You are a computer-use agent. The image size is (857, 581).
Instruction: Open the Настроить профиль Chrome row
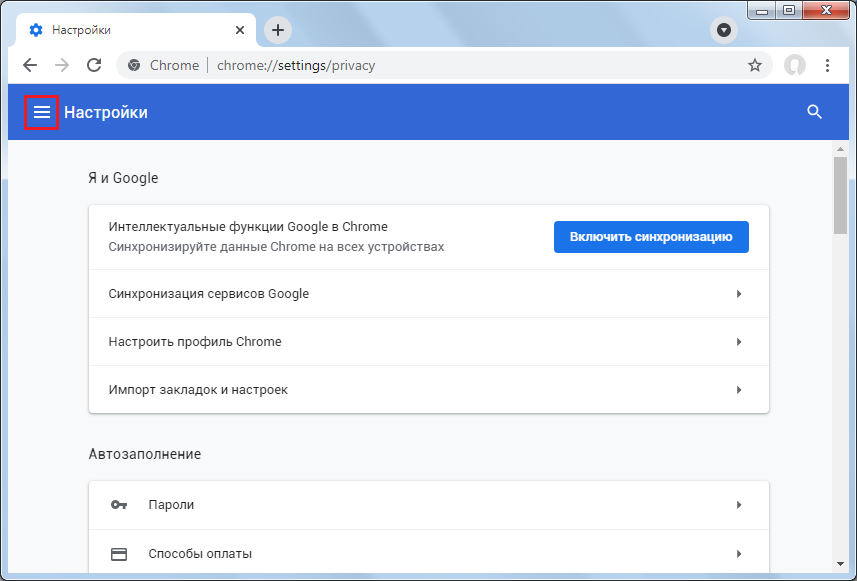(x=428, y=342)
